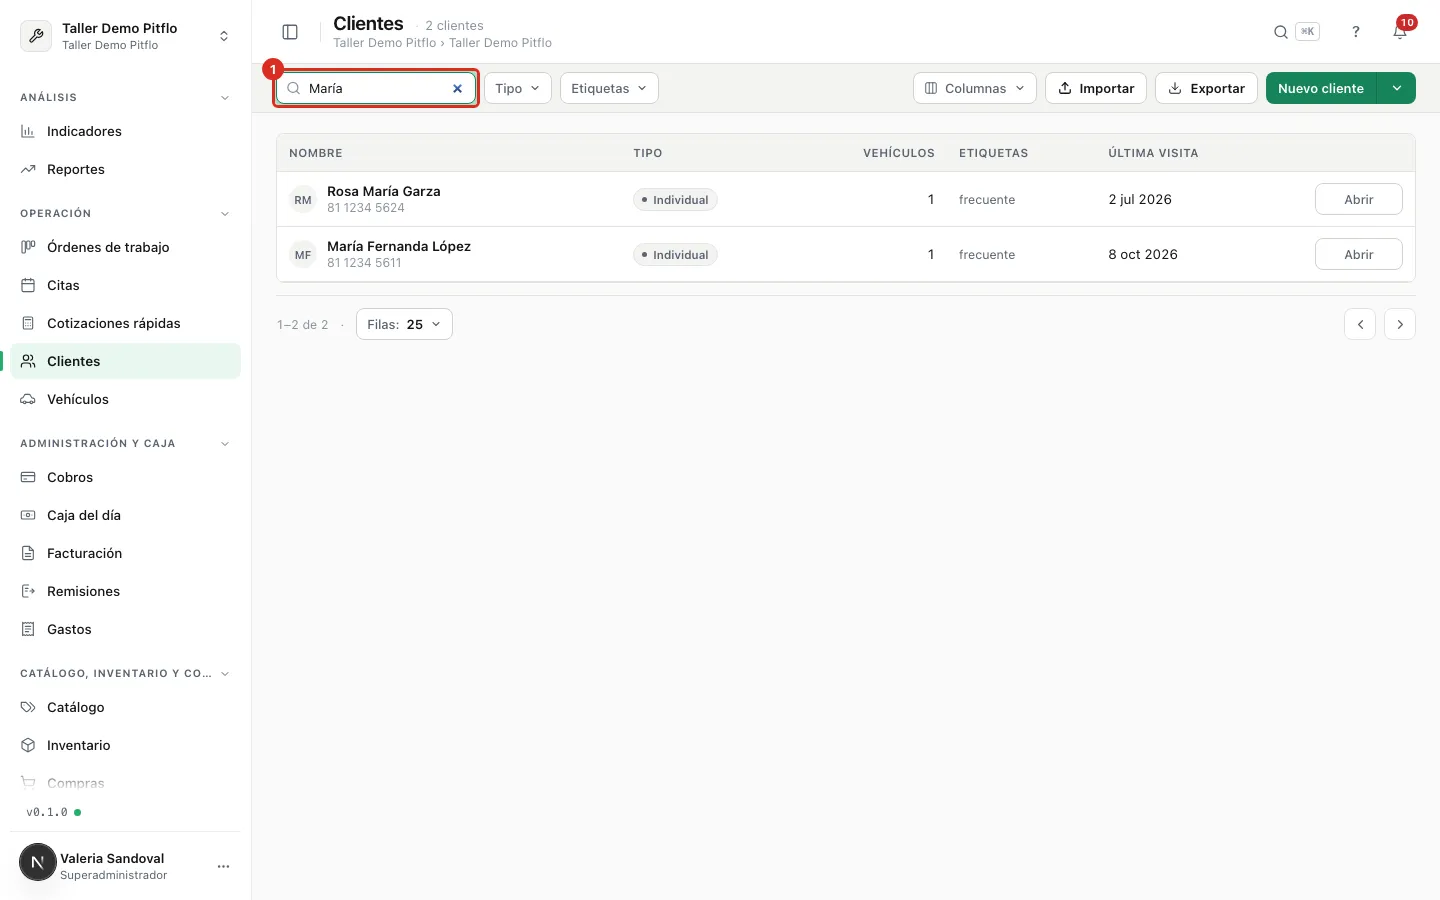Screen dimensions: 1440x900
Task: Go to previous page of results
Action: pos(1360,324)
